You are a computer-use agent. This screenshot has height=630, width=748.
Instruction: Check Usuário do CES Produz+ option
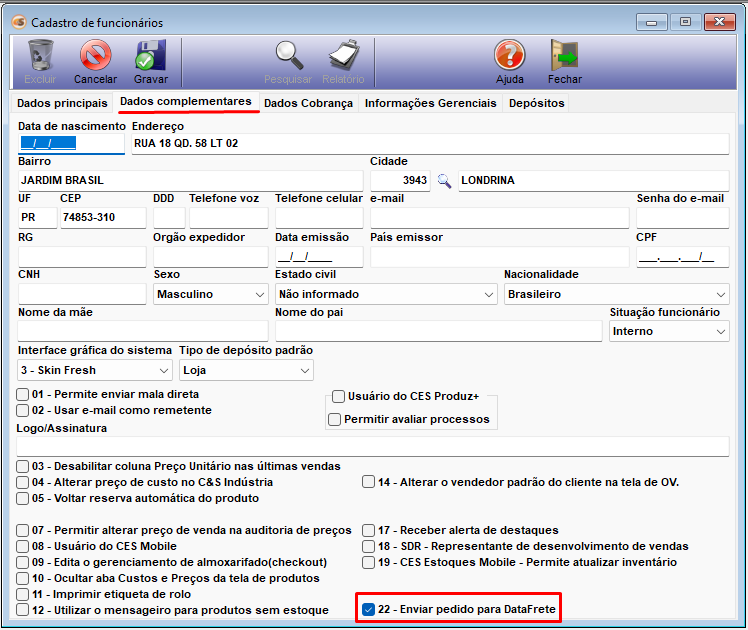click(339, 397)
